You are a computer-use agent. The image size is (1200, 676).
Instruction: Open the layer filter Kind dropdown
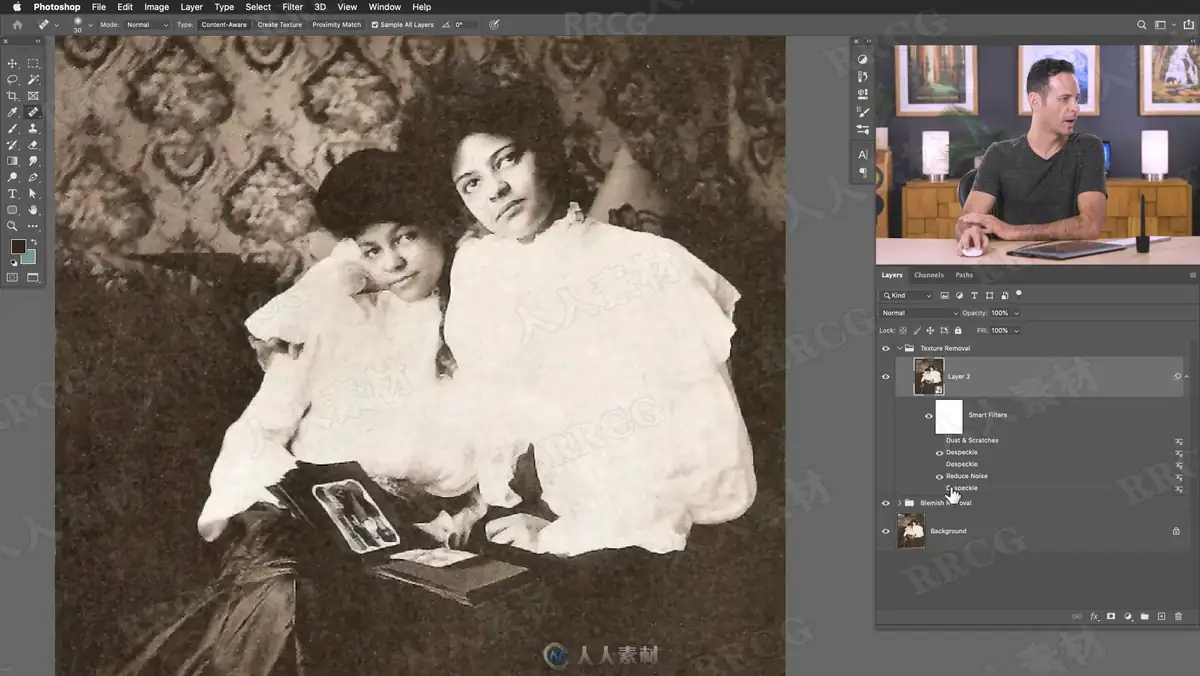pos(907,296)
